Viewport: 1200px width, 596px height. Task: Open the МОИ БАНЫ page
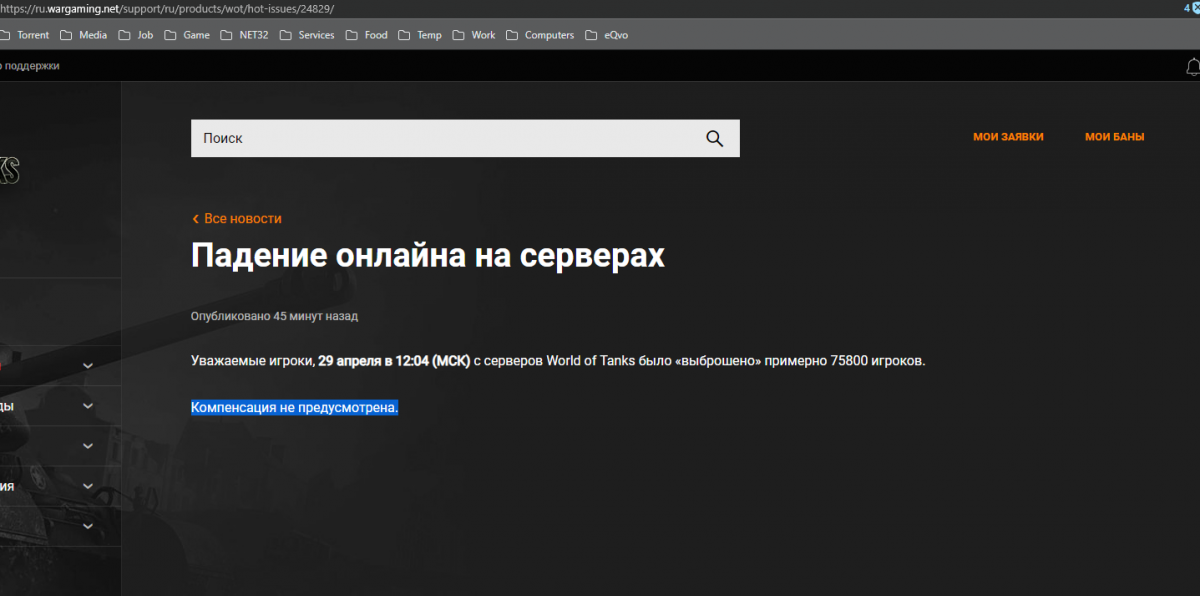(x=1115, y=137)
